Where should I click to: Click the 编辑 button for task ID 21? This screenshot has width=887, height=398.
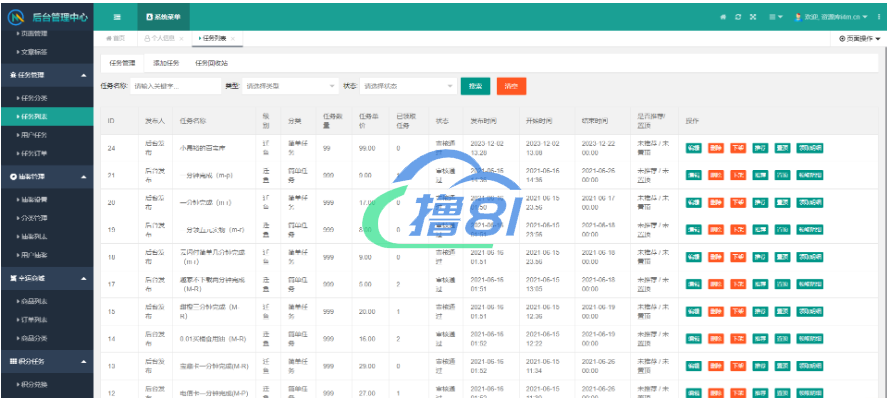tap(694, 175)
